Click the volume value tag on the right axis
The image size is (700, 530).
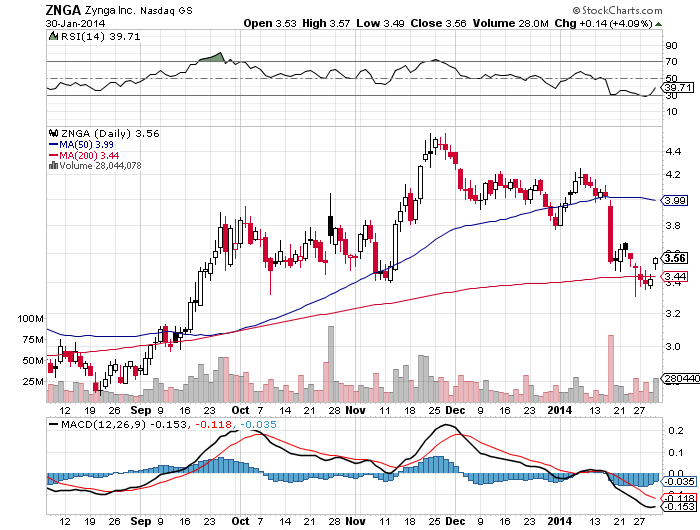(x=681, y=379)
